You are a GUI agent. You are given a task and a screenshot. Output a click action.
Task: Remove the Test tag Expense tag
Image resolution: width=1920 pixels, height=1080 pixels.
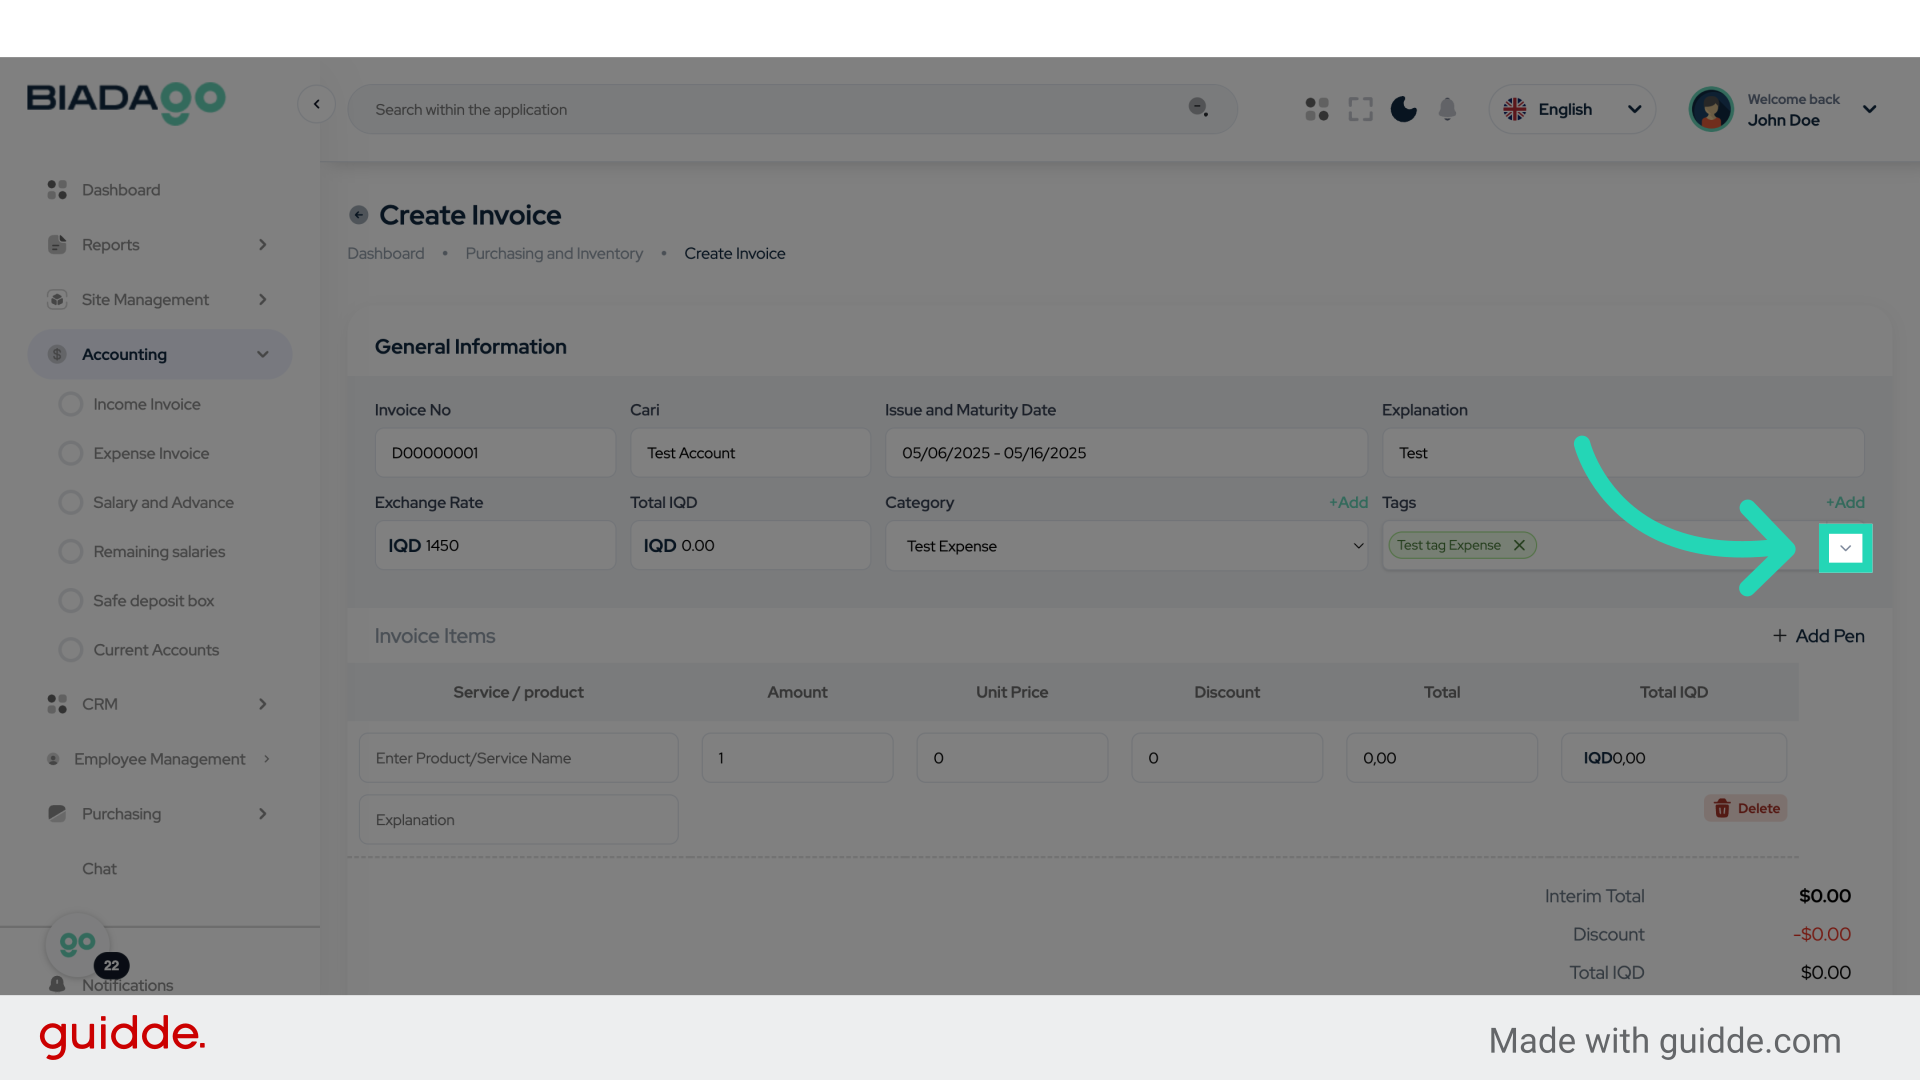(1519, 545)
